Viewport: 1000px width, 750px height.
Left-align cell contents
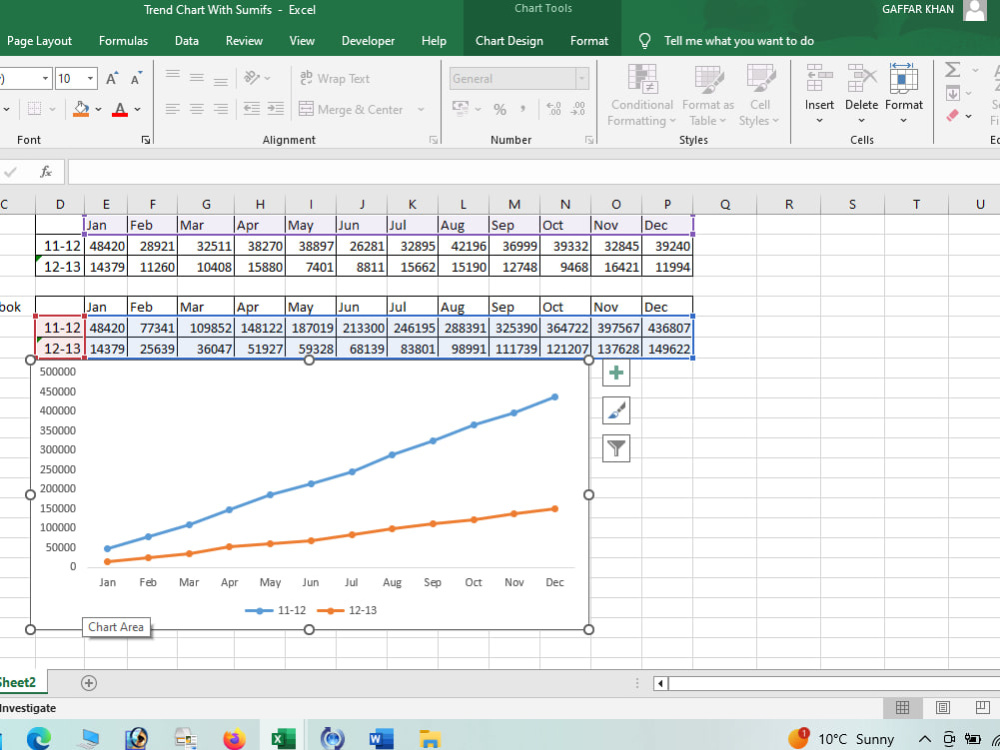click(x=173, y=109)
